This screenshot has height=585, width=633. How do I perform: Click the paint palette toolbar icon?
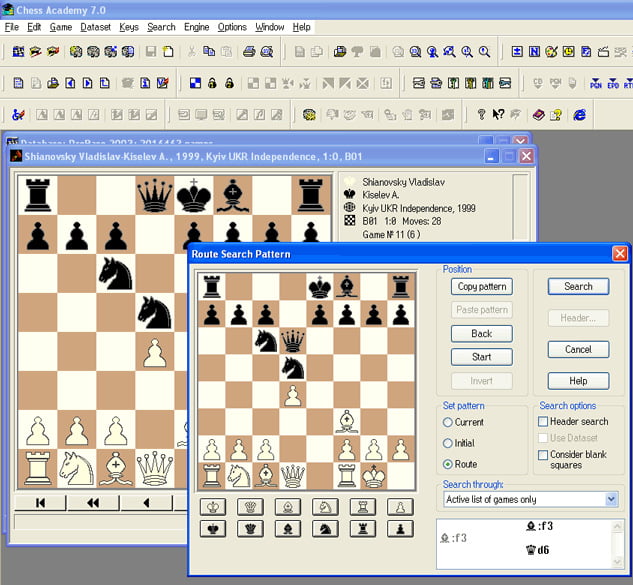point(551,51)
